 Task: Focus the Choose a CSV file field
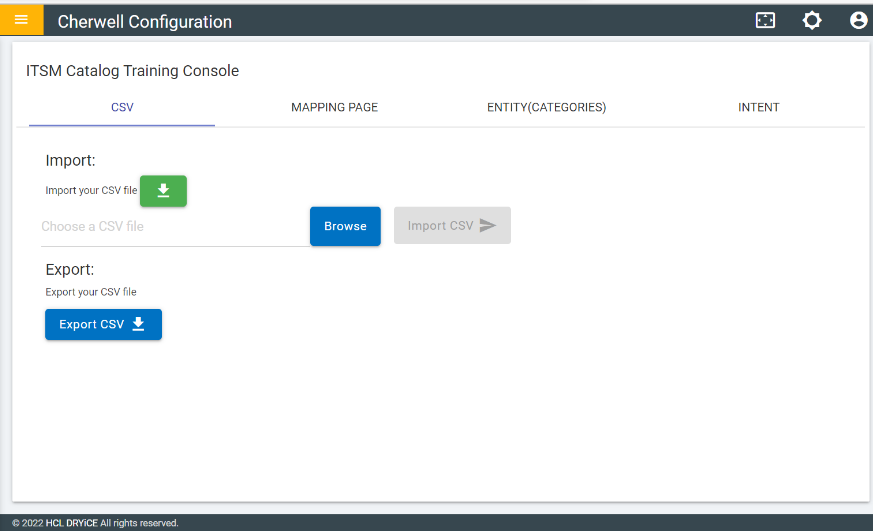[x=175, y=227]
